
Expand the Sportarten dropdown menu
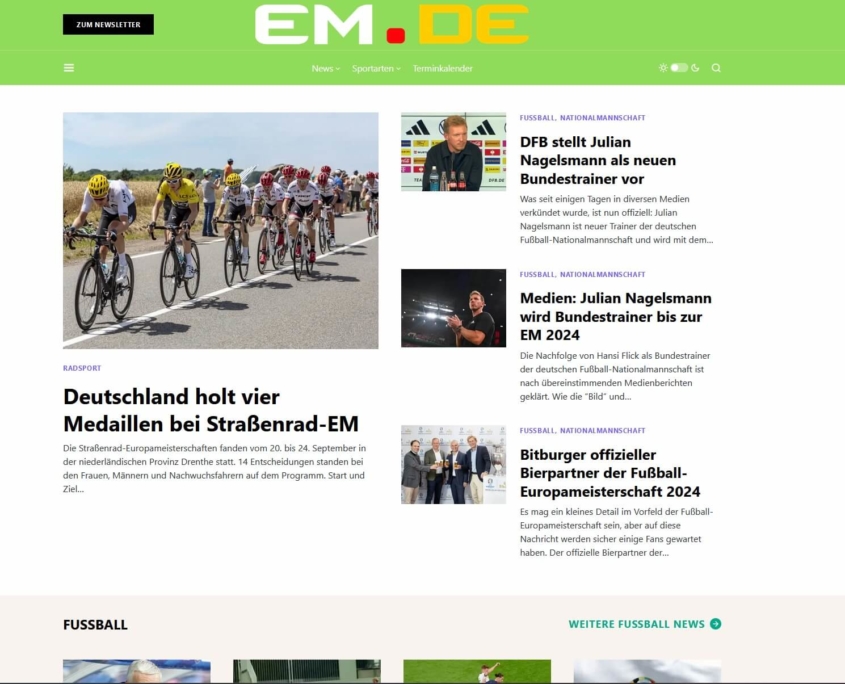pyautogui.click(x=376, y=68)
